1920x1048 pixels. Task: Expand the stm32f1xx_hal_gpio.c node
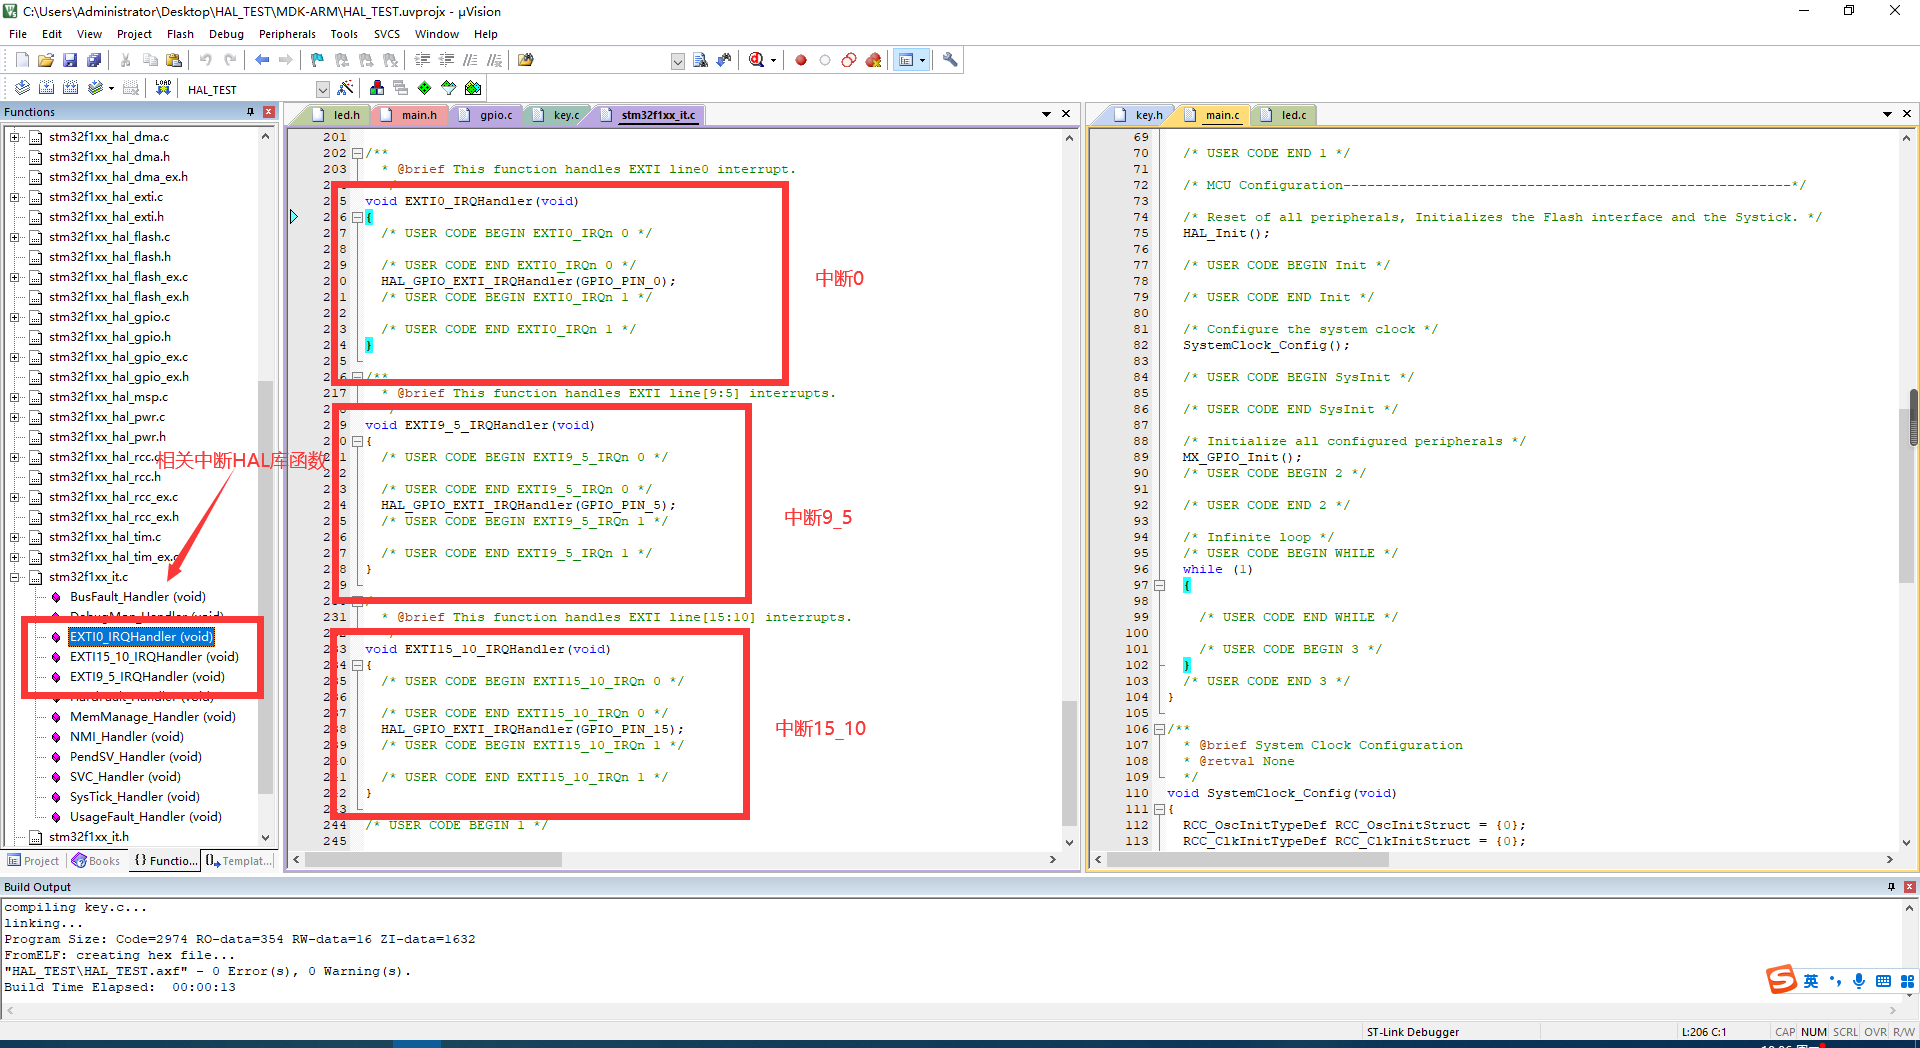coord(15,317)
